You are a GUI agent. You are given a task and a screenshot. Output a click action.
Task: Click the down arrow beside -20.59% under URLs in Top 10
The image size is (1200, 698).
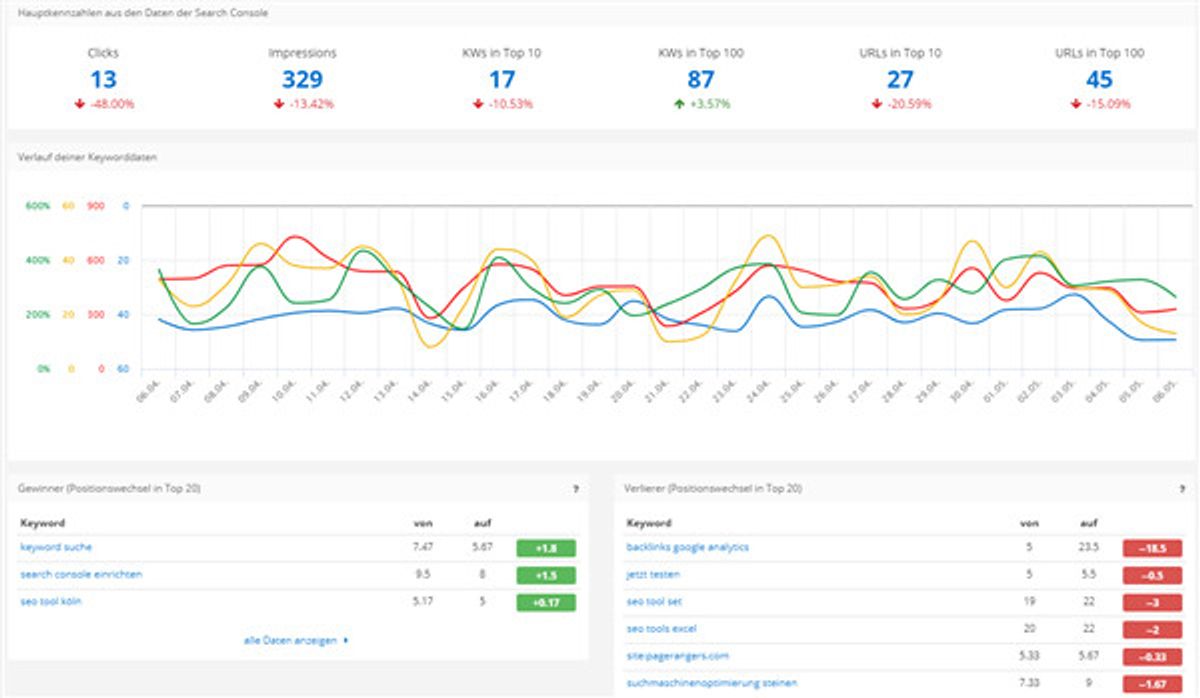point(877,103)
